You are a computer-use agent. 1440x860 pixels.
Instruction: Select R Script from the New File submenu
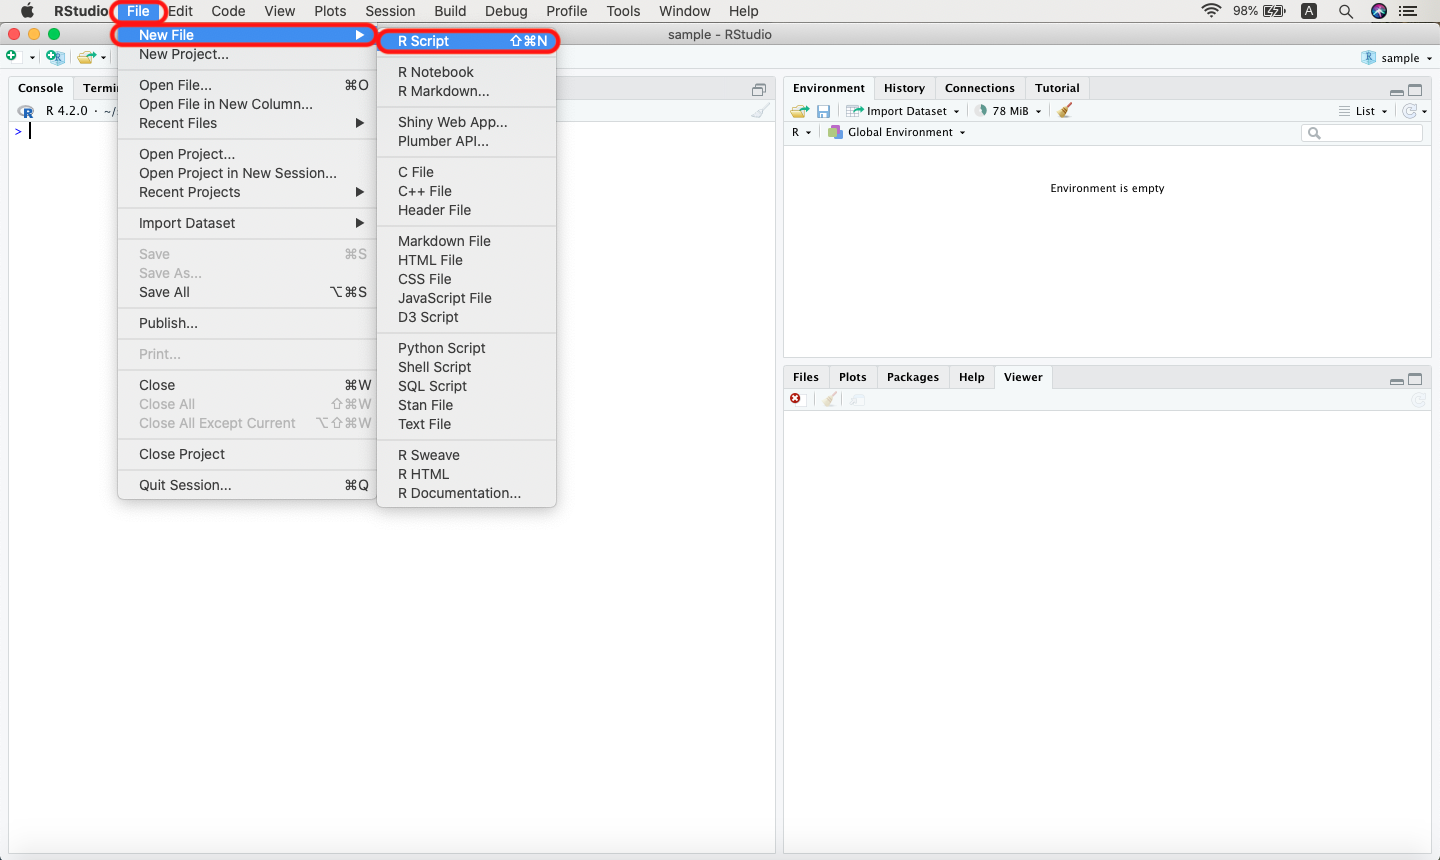(467, 41)
